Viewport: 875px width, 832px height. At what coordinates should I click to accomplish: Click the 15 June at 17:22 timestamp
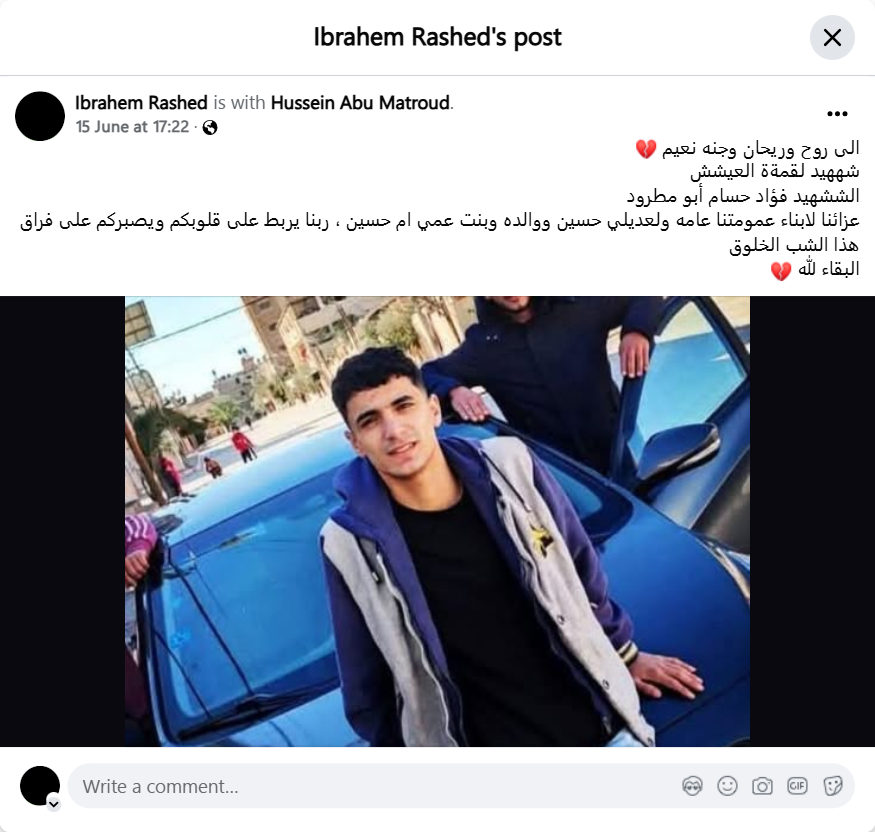[132, 127]
